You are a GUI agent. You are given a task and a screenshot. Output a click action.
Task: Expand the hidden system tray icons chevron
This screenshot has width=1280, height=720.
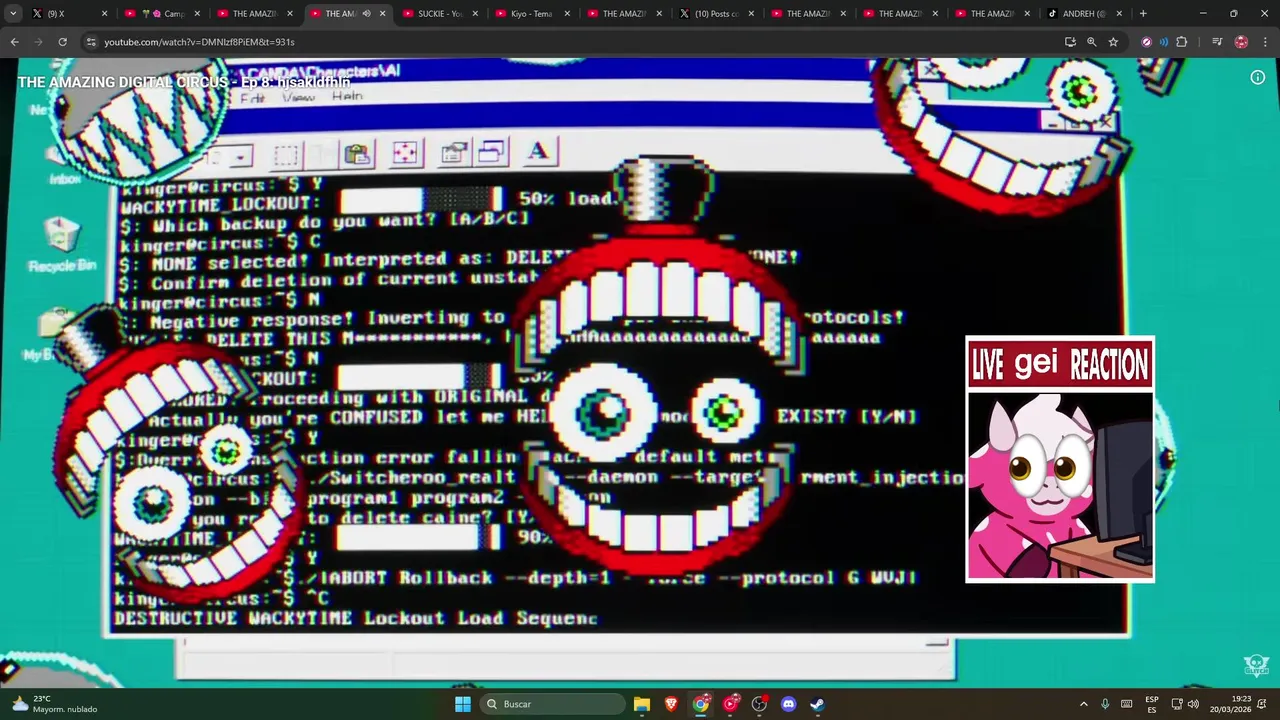1083,704
